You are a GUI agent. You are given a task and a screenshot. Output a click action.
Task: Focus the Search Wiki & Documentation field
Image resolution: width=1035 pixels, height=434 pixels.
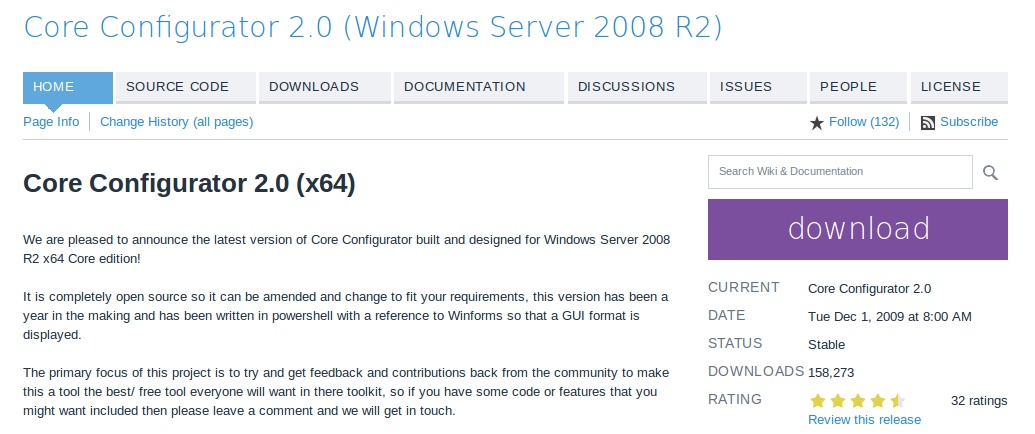tap(840, 172)
